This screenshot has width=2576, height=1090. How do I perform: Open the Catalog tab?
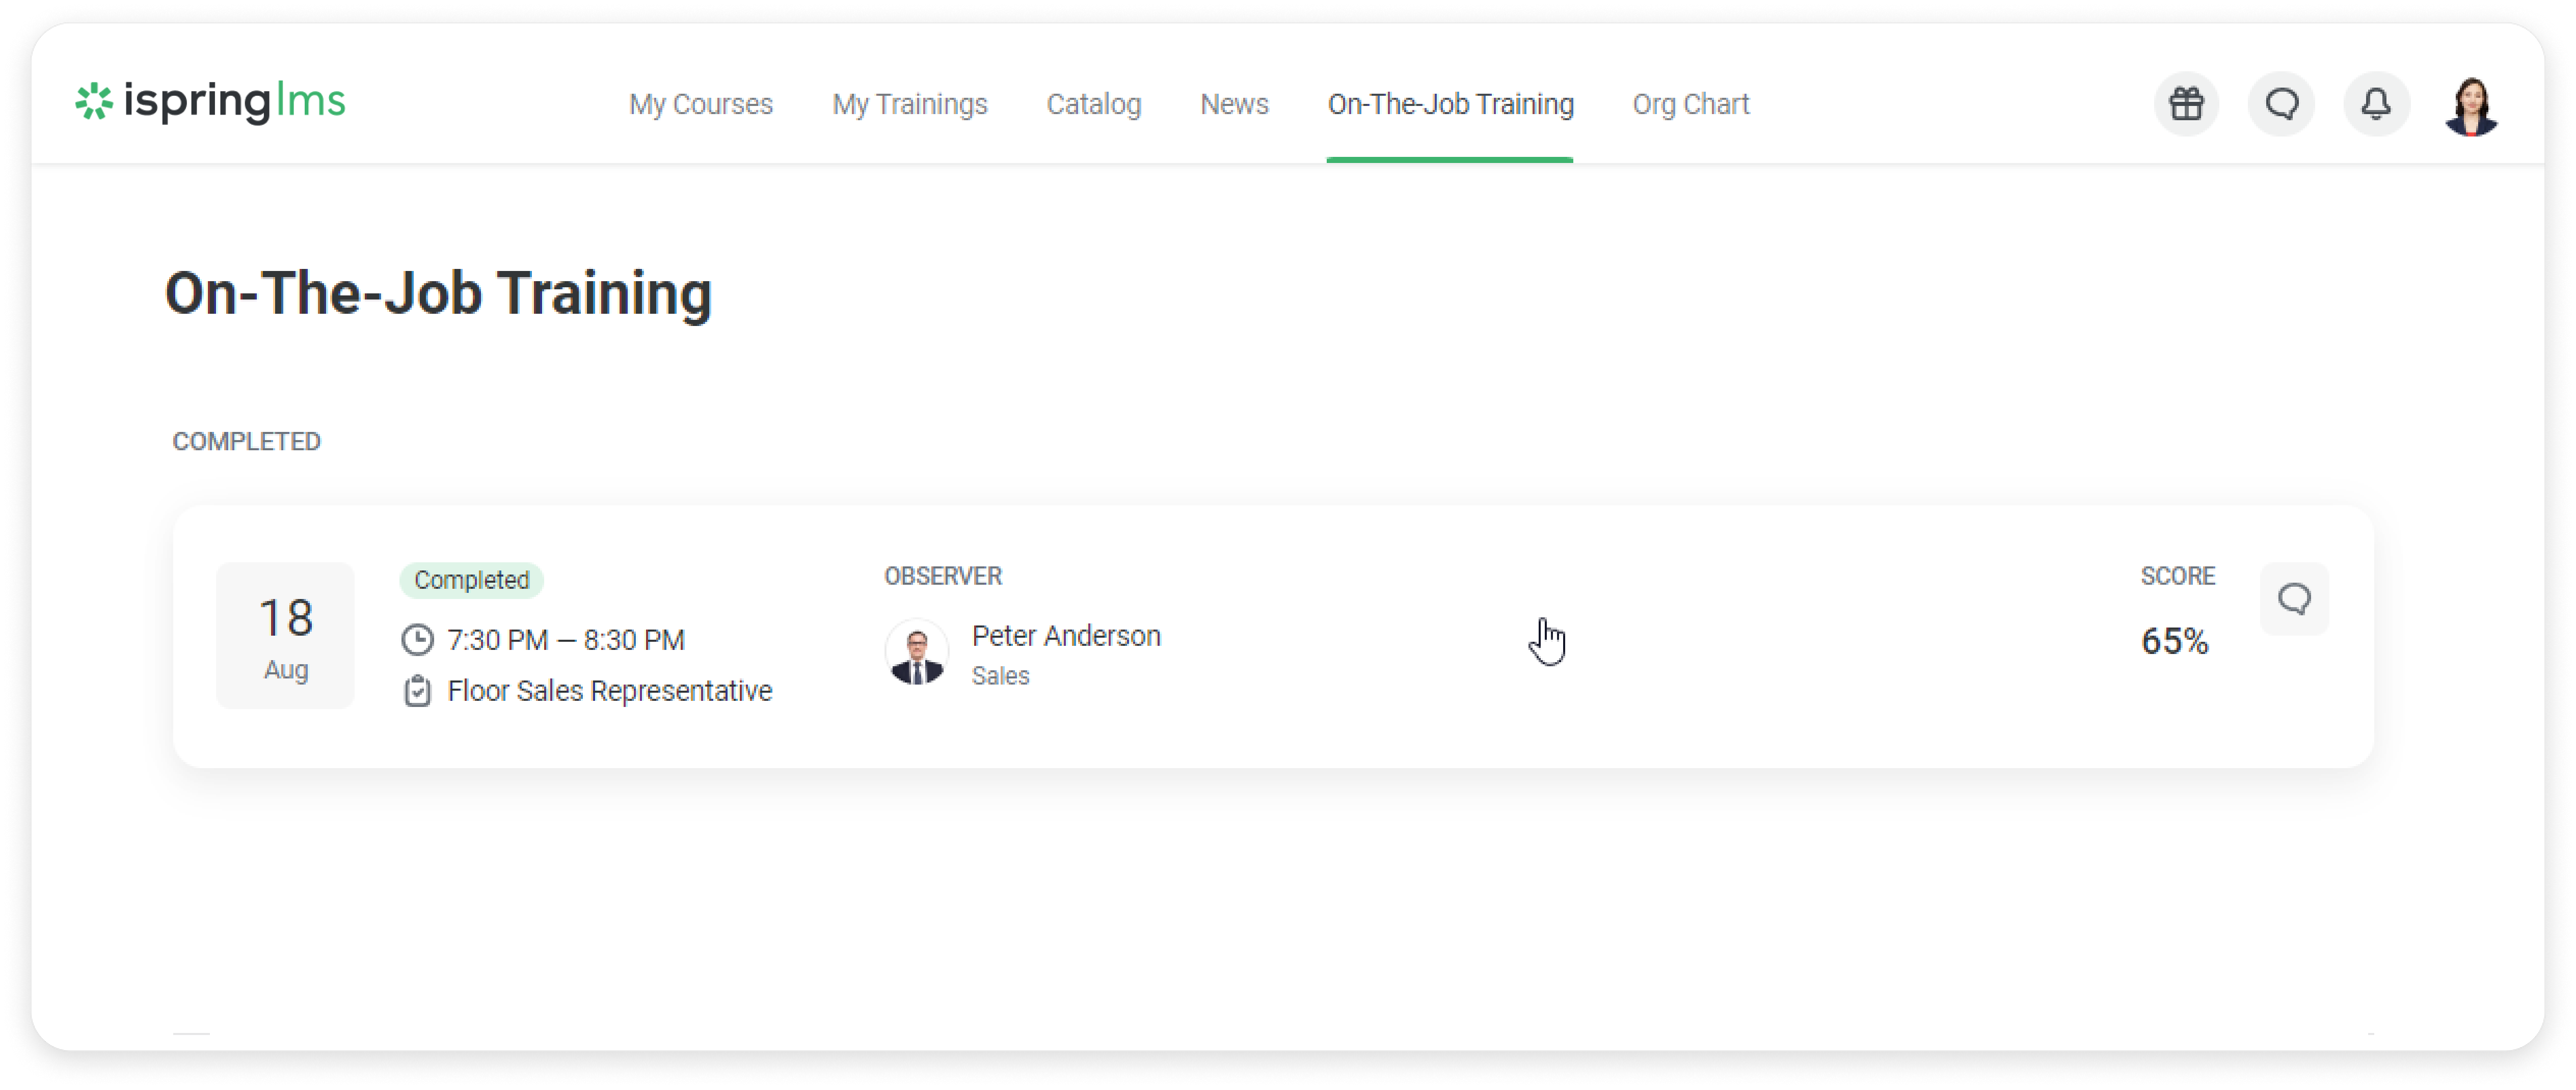[x=1093, y=104]
